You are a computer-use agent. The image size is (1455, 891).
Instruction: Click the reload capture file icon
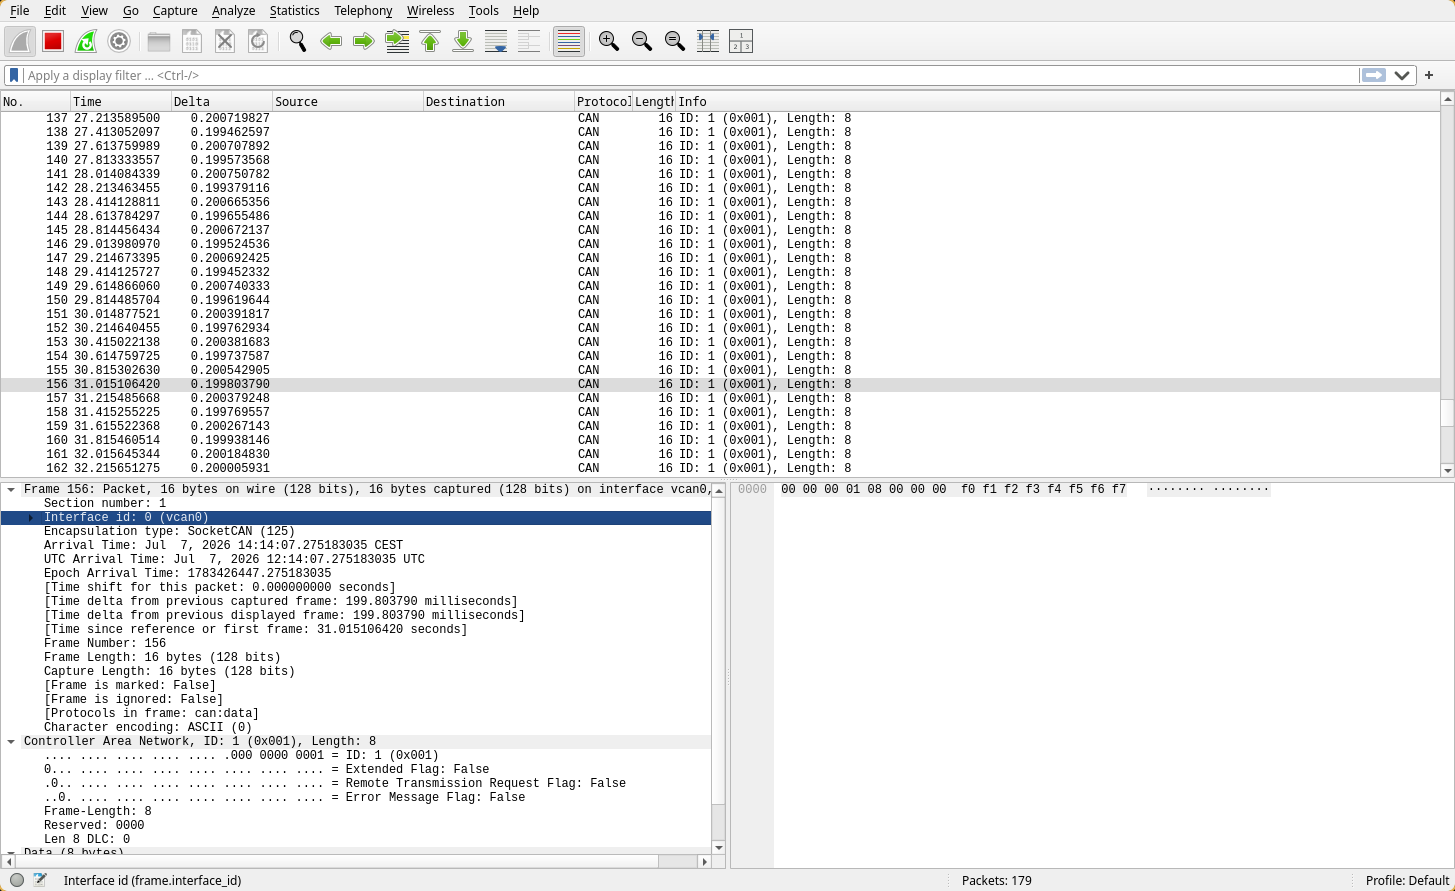[x=258, y=41]
